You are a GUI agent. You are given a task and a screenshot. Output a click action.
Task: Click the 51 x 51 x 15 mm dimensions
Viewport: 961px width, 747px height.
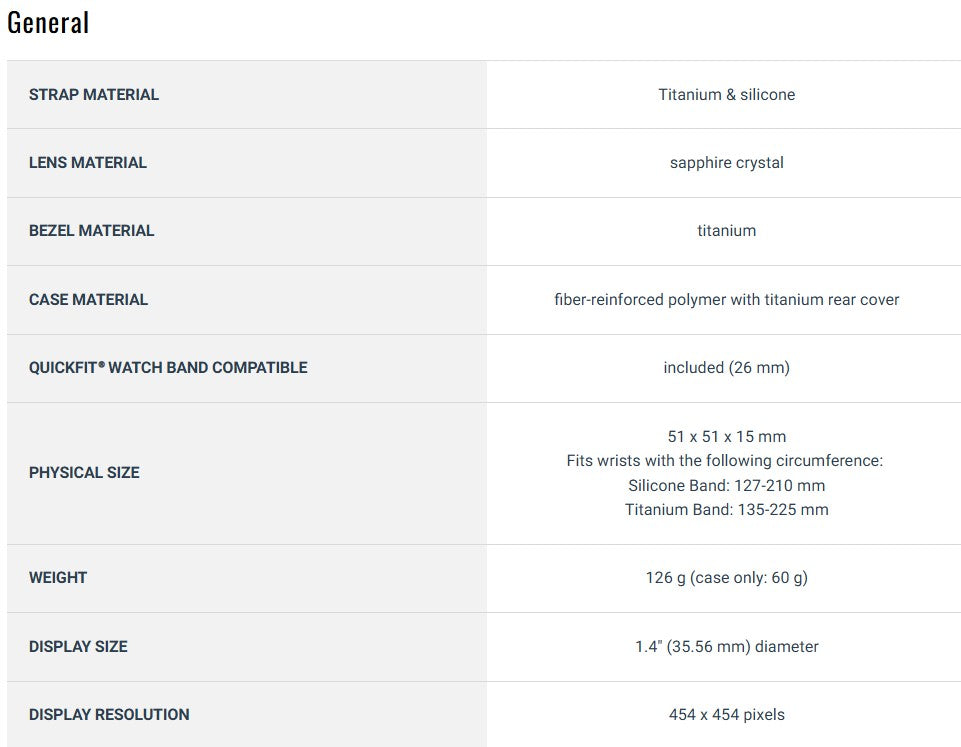726,437
